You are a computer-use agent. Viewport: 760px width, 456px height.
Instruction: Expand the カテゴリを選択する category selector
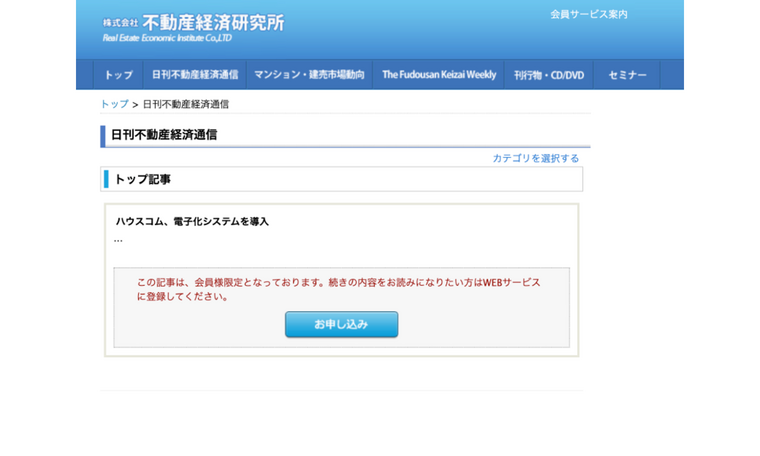(535, 158)
